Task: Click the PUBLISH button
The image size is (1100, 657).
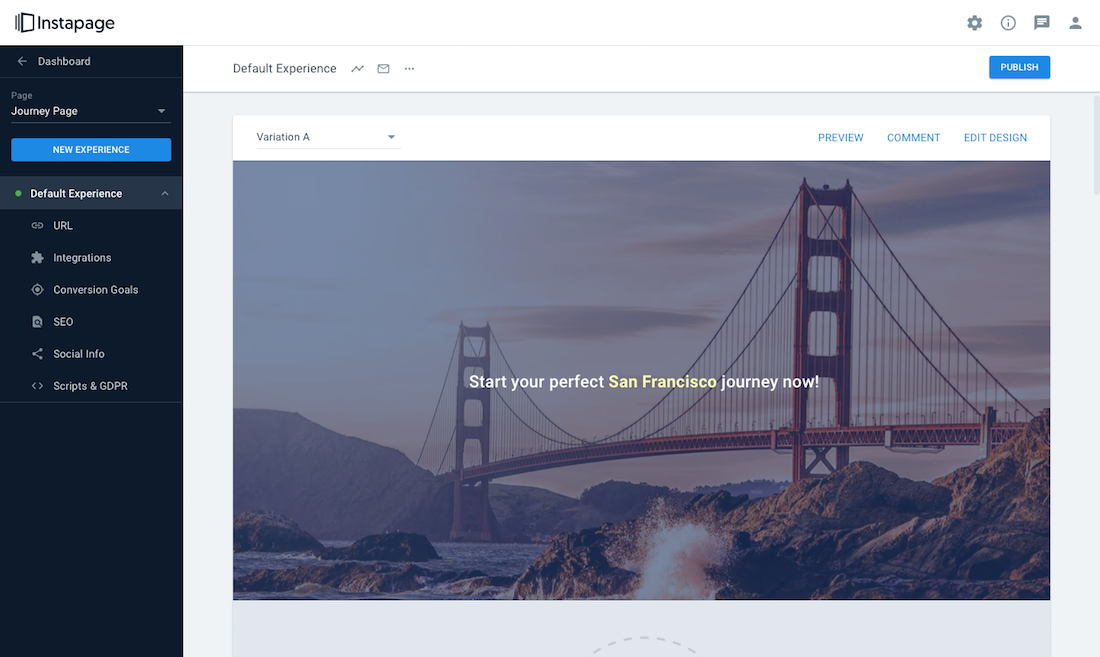Action: click(1019, 67)
